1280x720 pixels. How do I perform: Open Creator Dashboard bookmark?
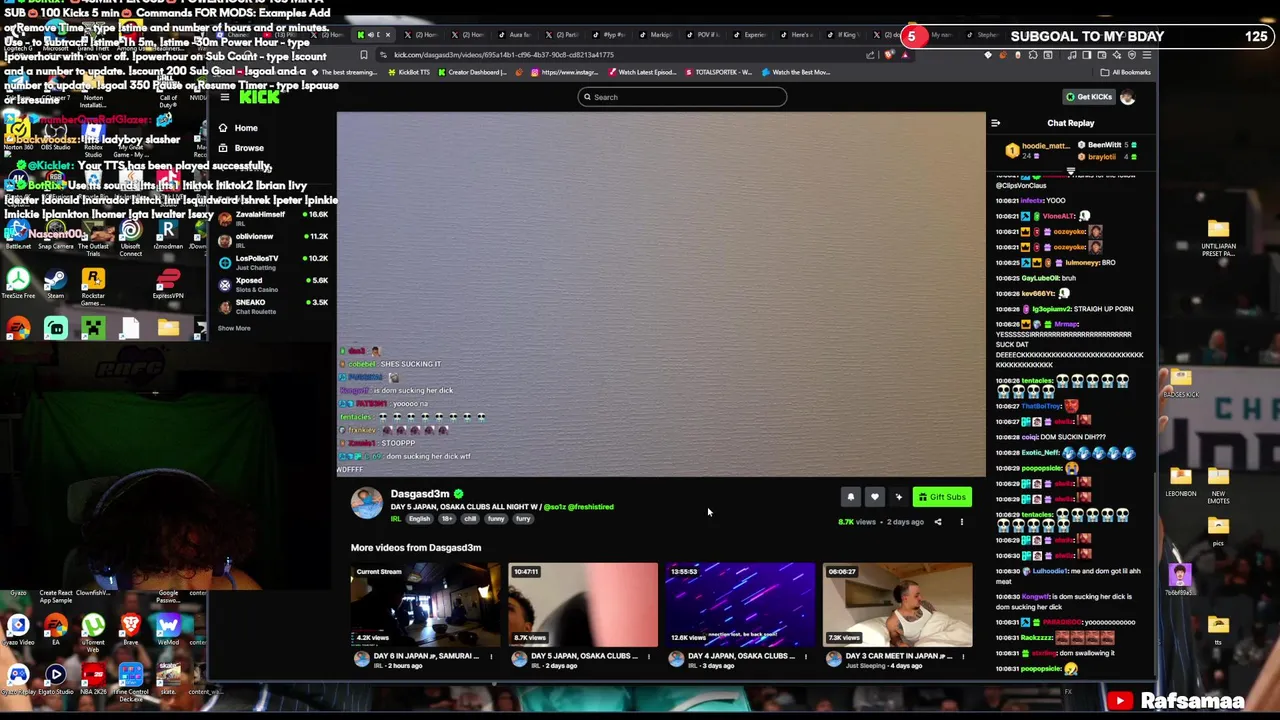[473, 72]
